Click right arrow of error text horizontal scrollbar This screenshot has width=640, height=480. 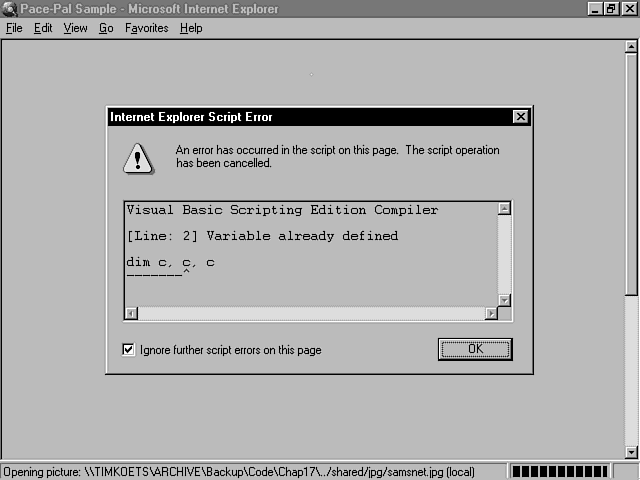pyautogui.click(x=490, y=314)
